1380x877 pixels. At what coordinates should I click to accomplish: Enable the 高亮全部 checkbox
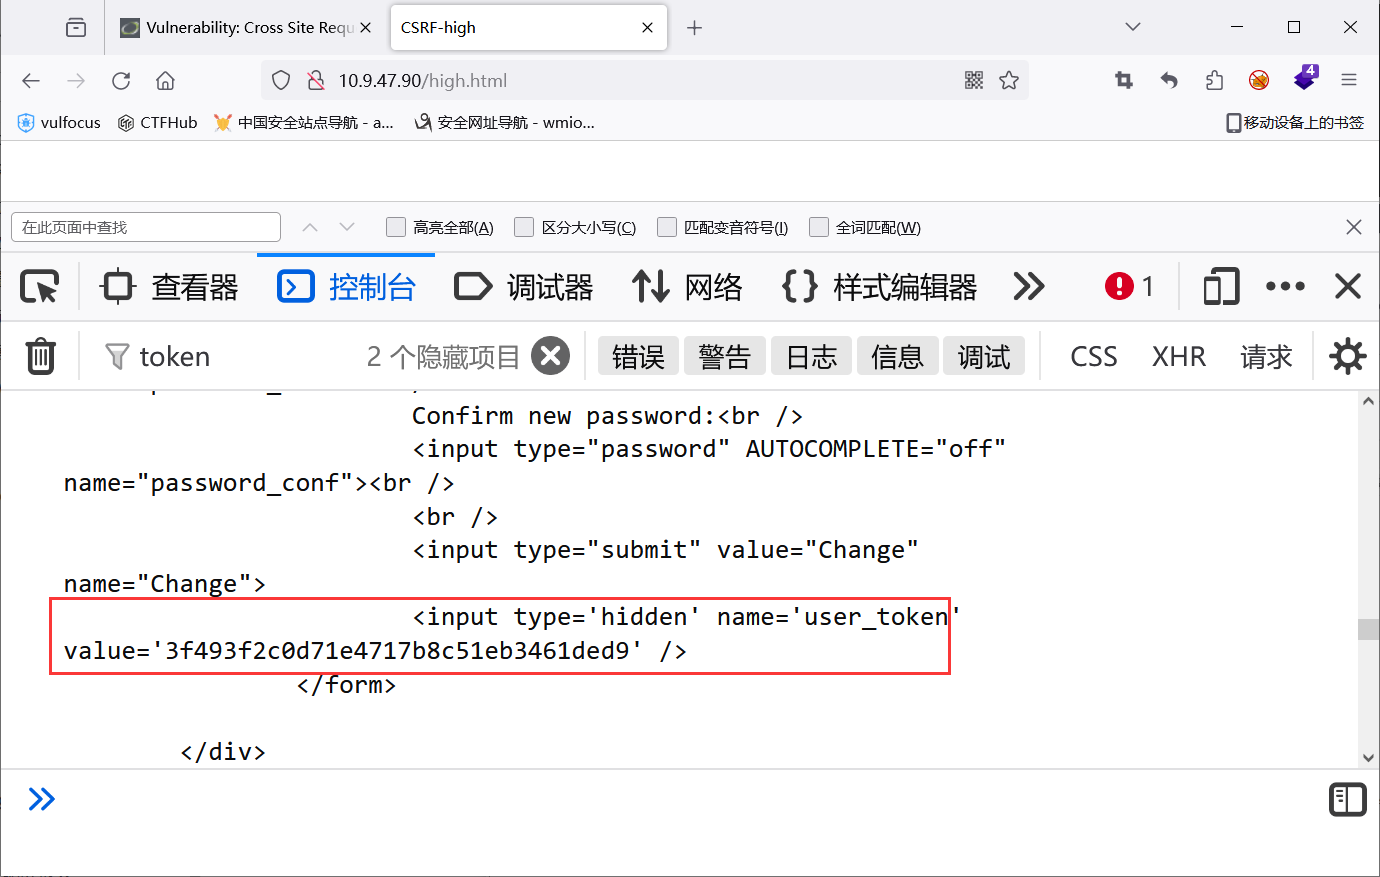click(396, 227)
